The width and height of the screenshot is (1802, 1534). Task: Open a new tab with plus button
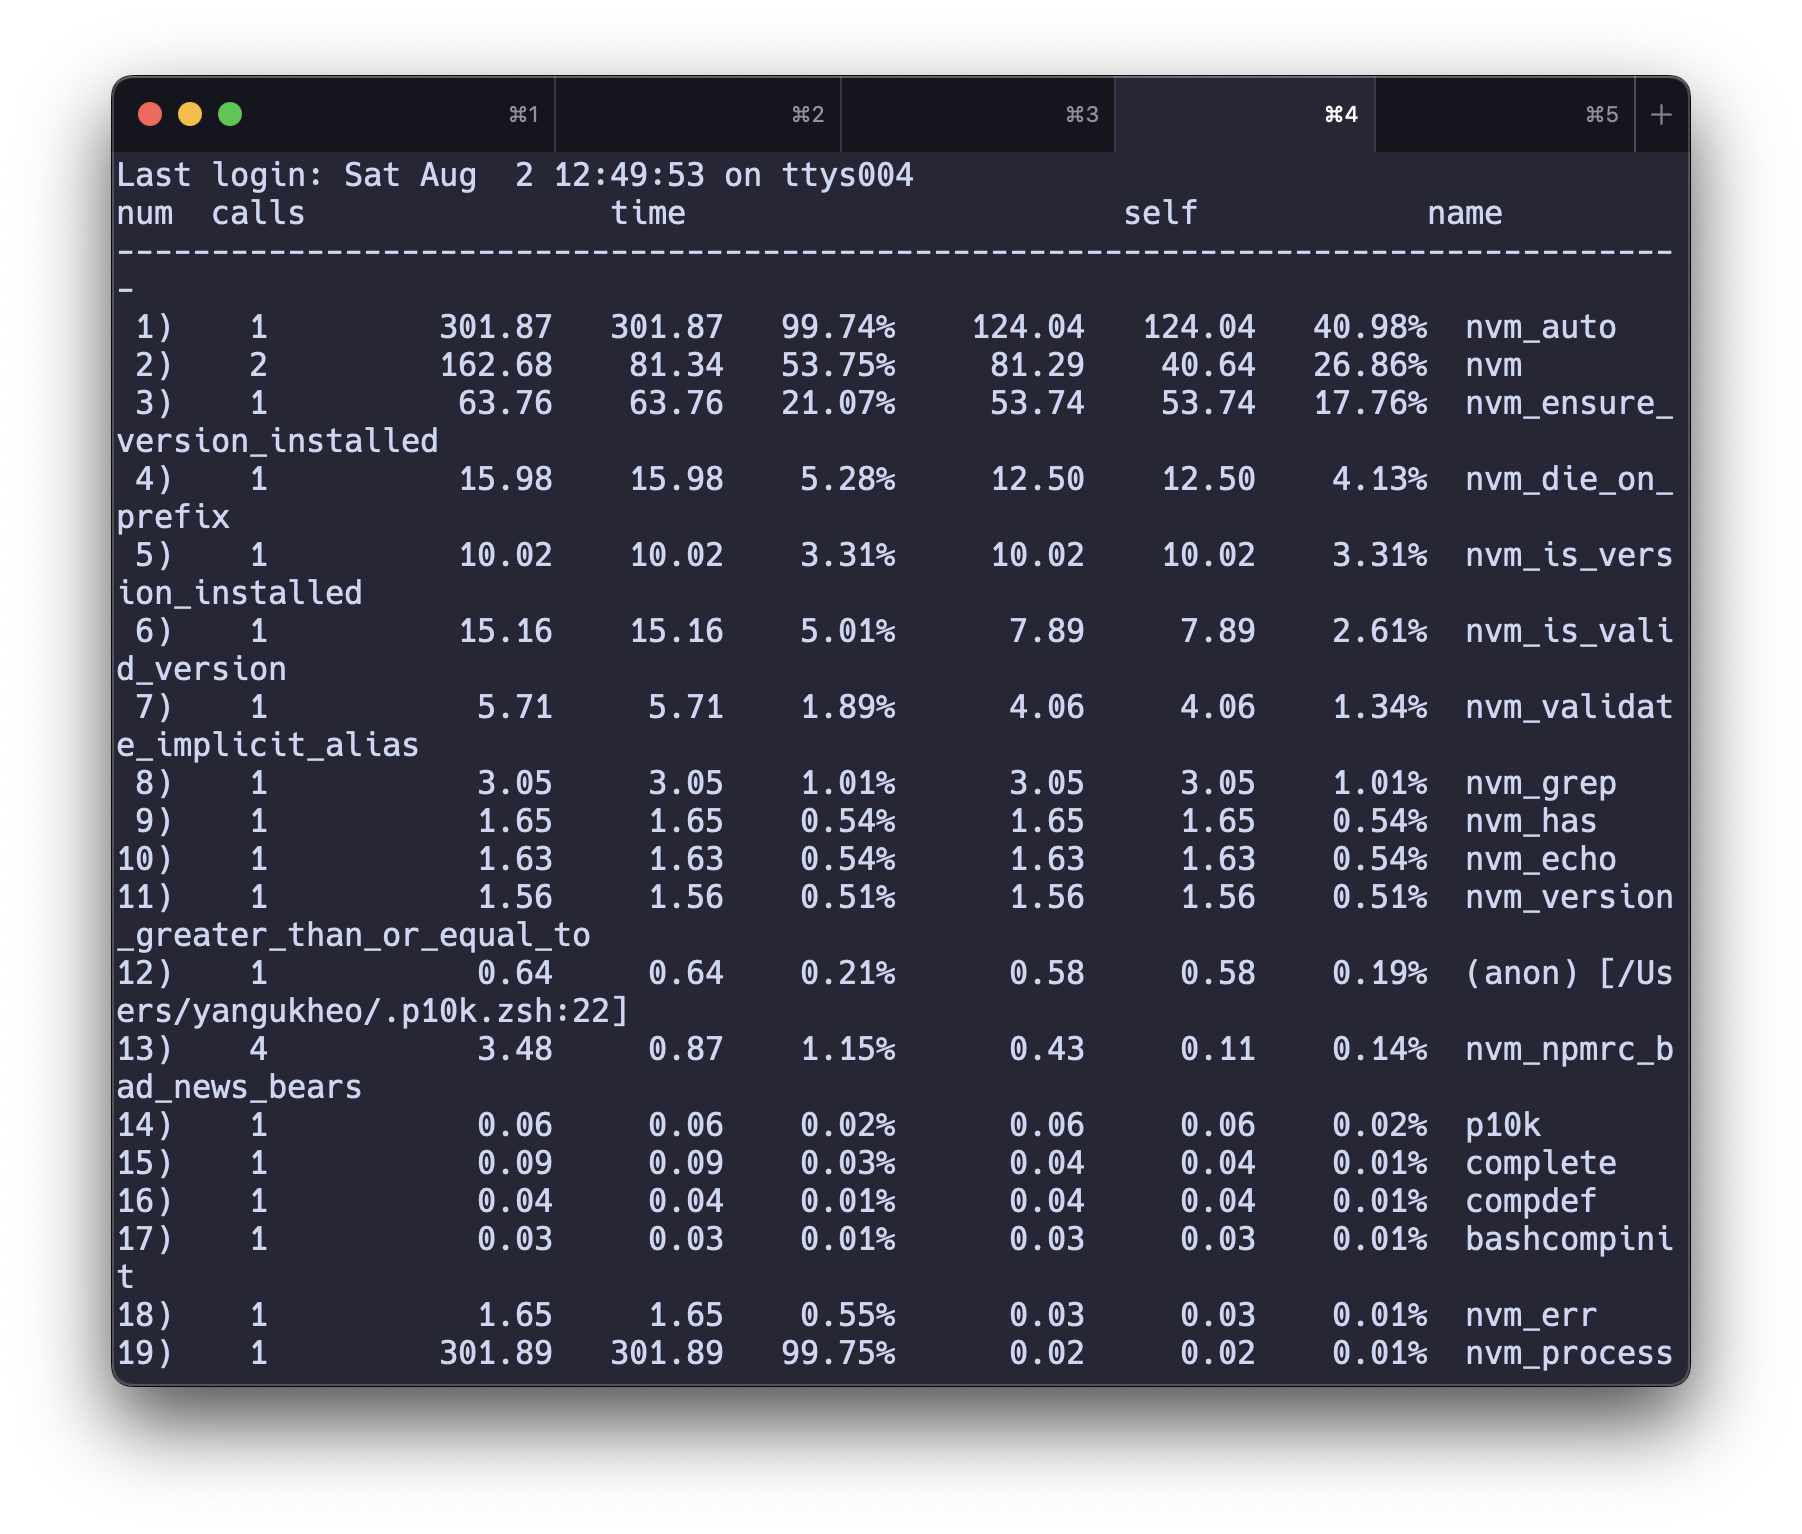(x=1661, y=115)
